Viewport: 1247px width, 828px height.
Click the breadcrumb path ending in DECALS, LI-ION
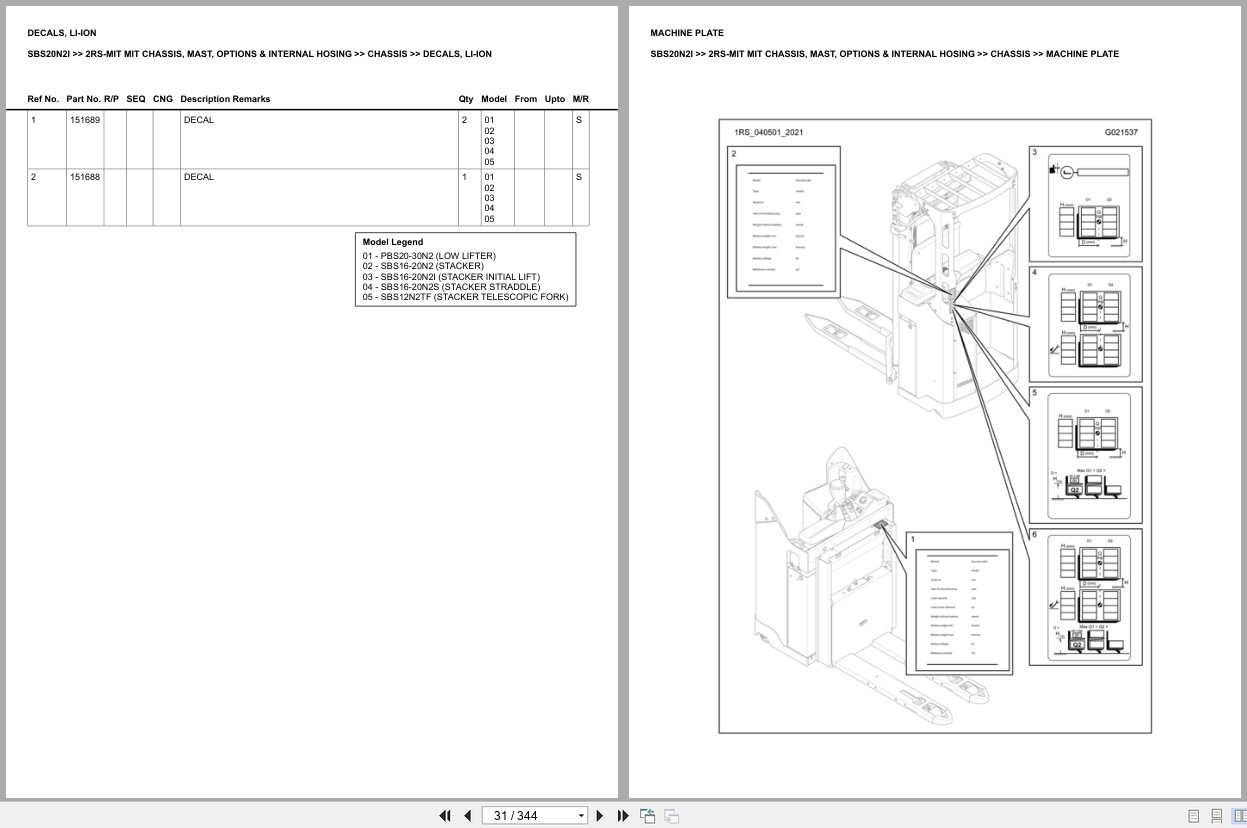259,54
